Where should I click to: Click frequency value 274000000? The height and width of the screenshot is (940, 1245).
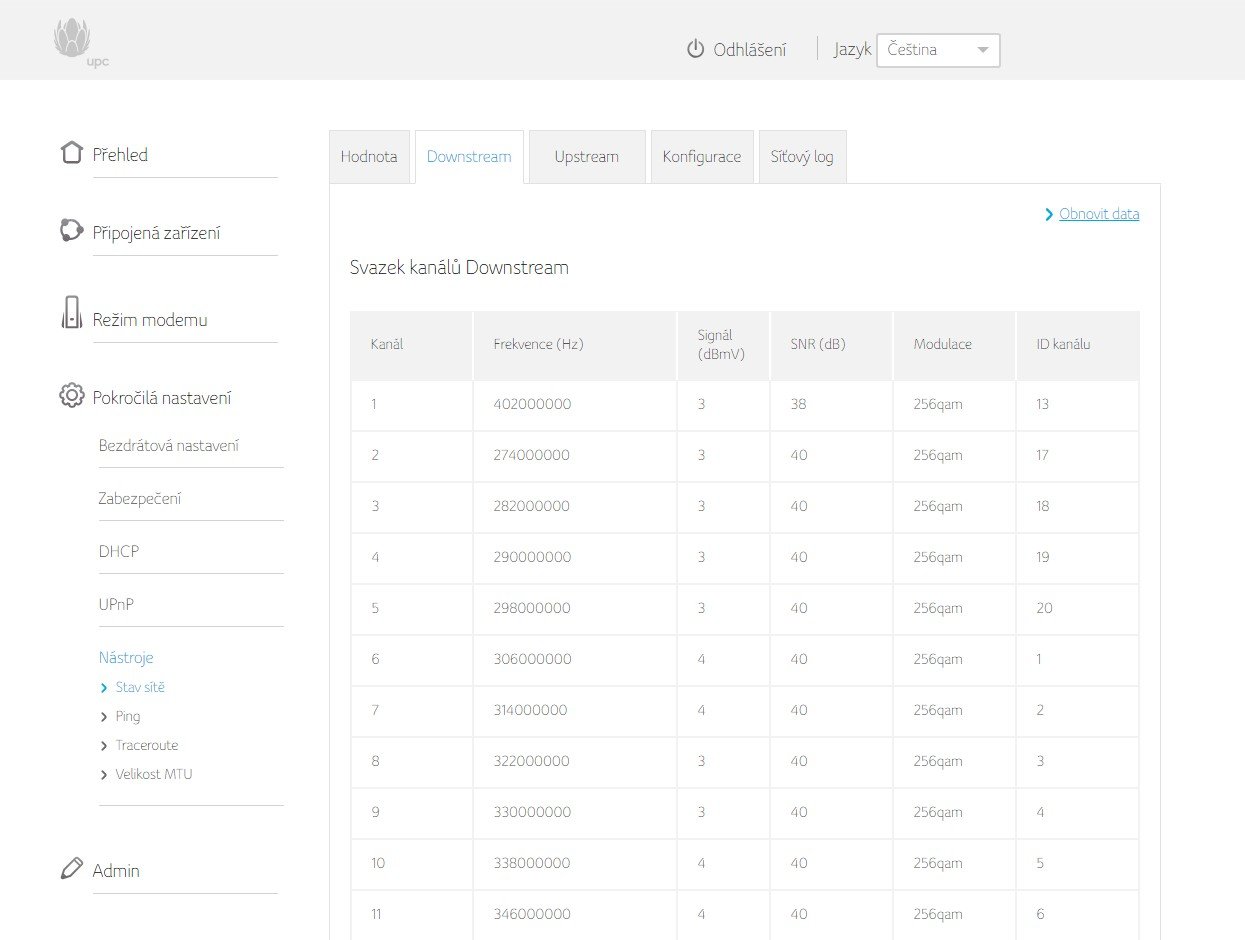(x=532, y=456)
